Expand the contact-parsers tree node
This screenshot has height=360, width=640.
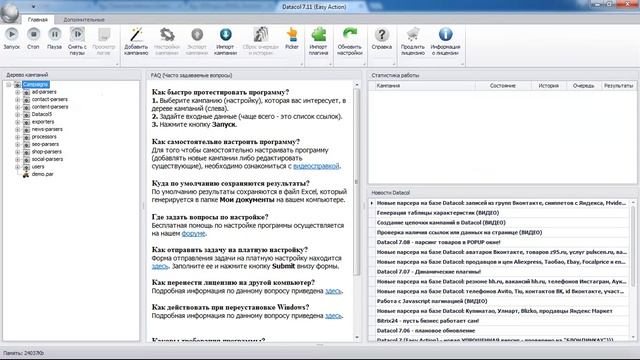point(18,100)
